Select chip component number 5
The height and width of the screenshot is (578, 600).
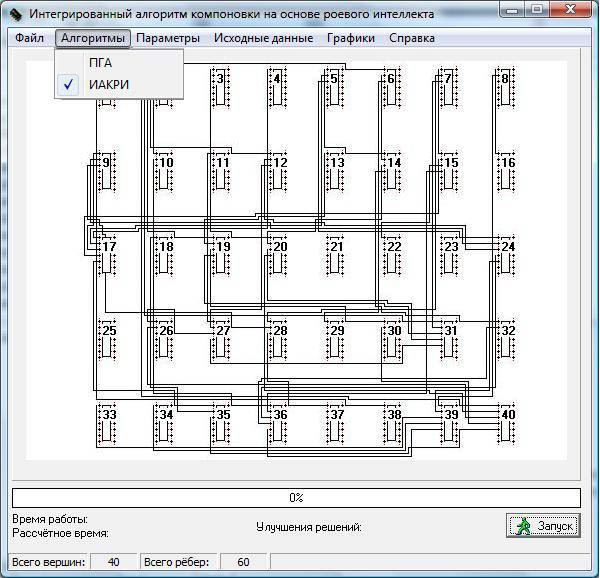334,87
